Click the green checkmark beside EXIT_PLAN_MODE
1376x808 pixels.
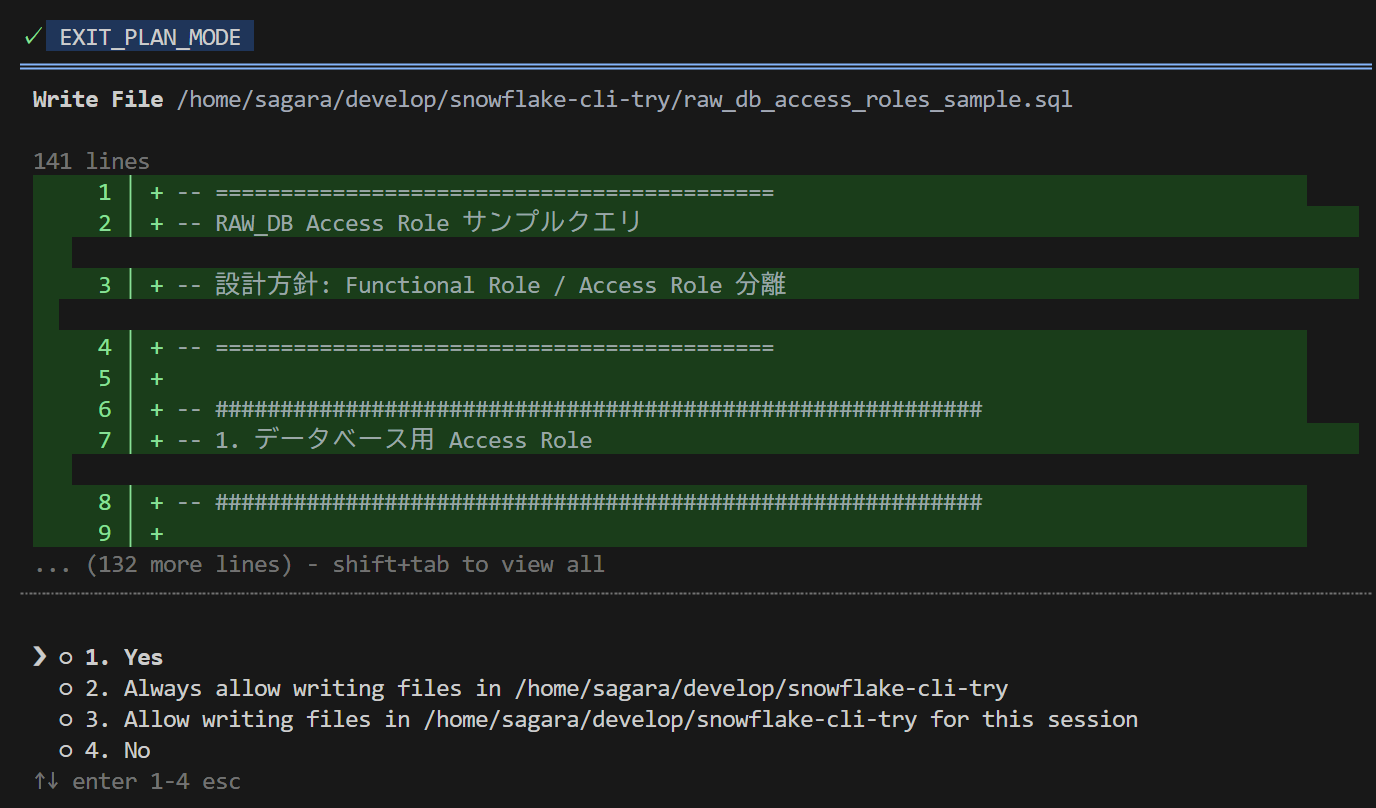tap(33, 38)
